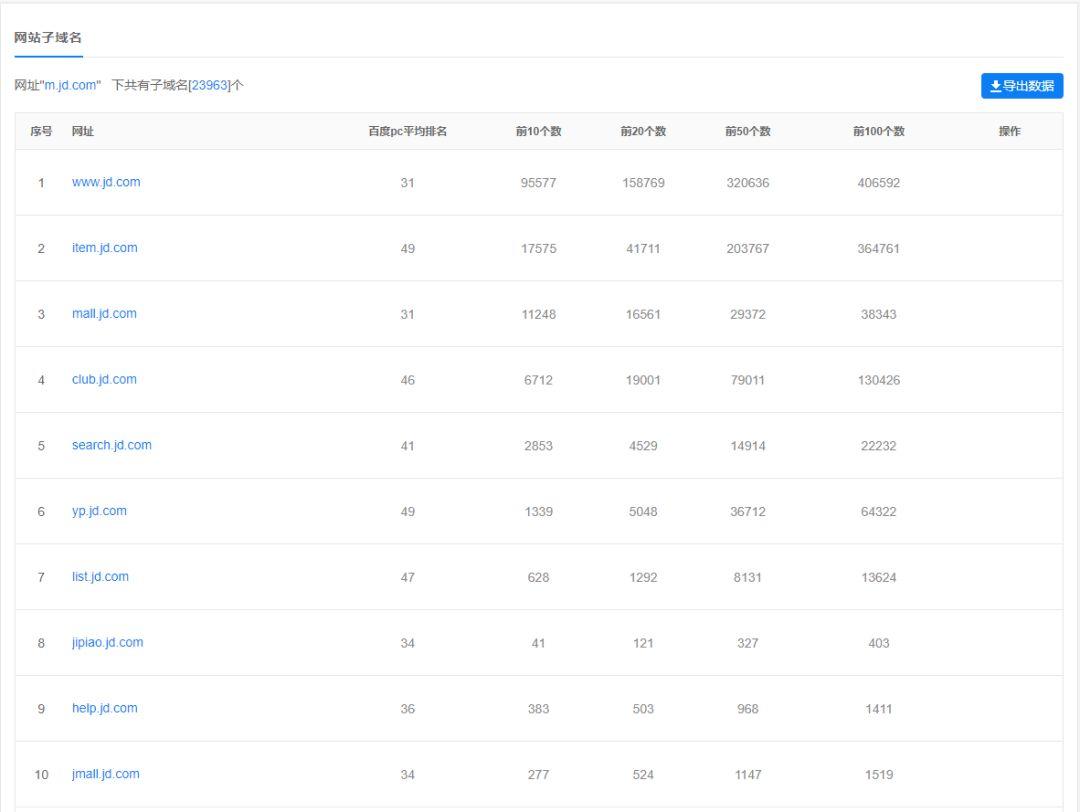Open list.jd.com link
Viewport: 1080px width, 812px height.
click(x=100, y=576)
